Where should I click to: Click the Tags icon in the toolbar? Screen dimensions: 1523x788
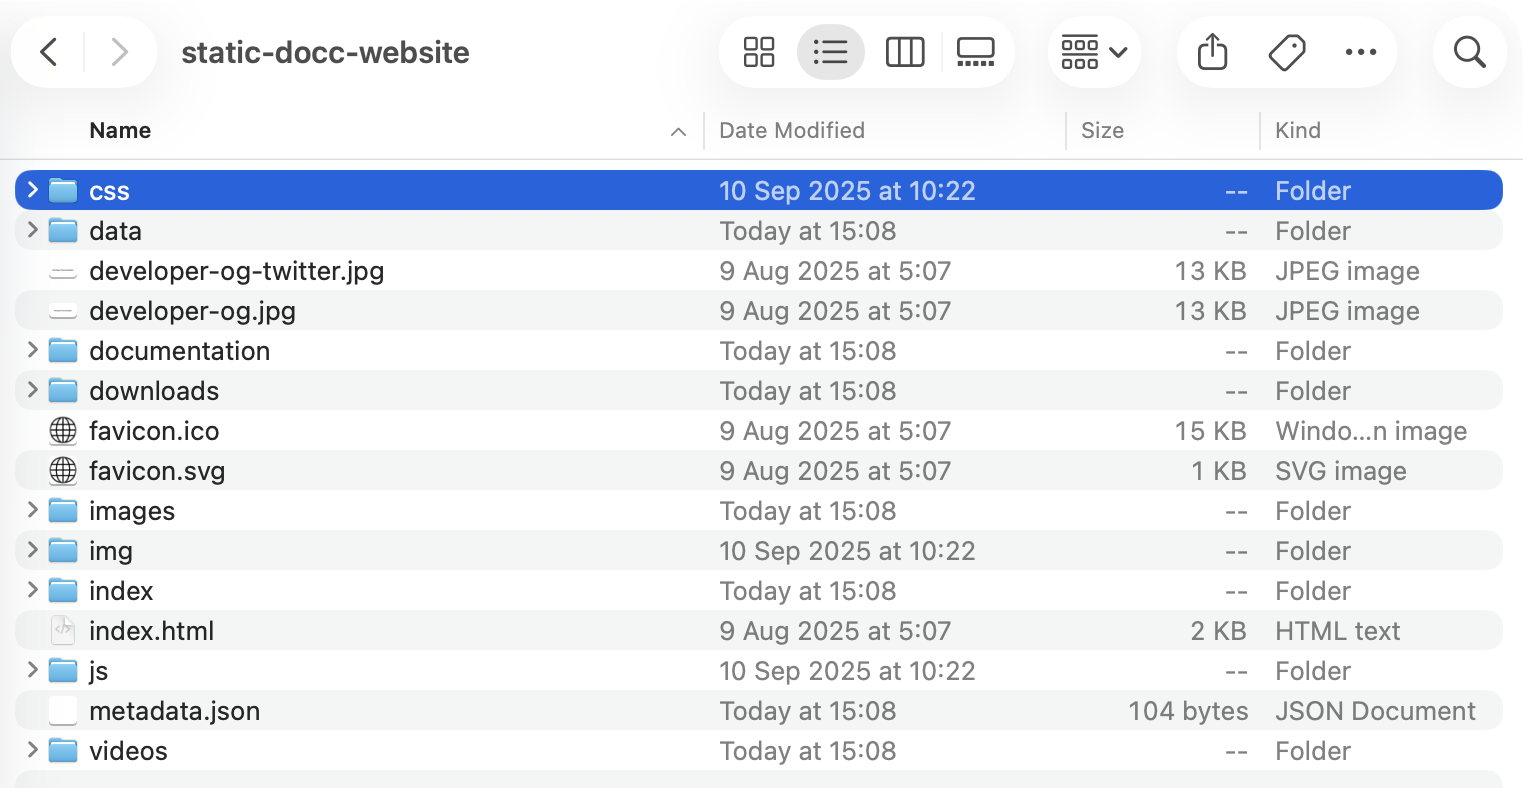point(1286,51)
